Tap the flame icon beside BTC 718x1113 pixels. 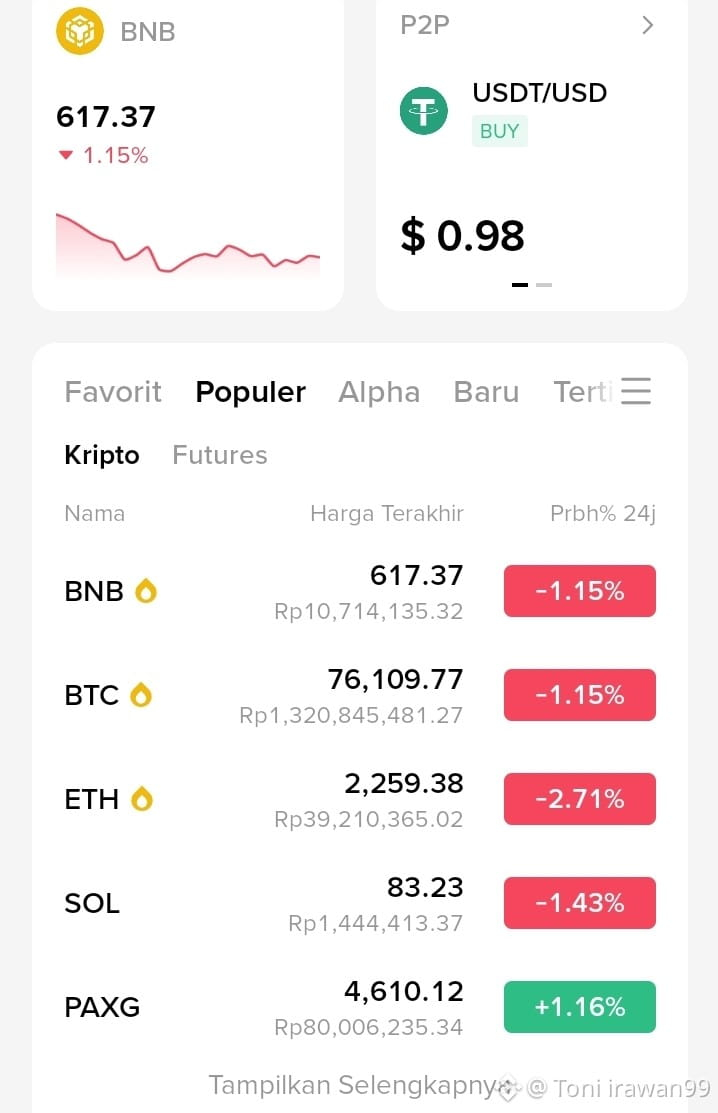pyautogui.click(x=141, y=695)
